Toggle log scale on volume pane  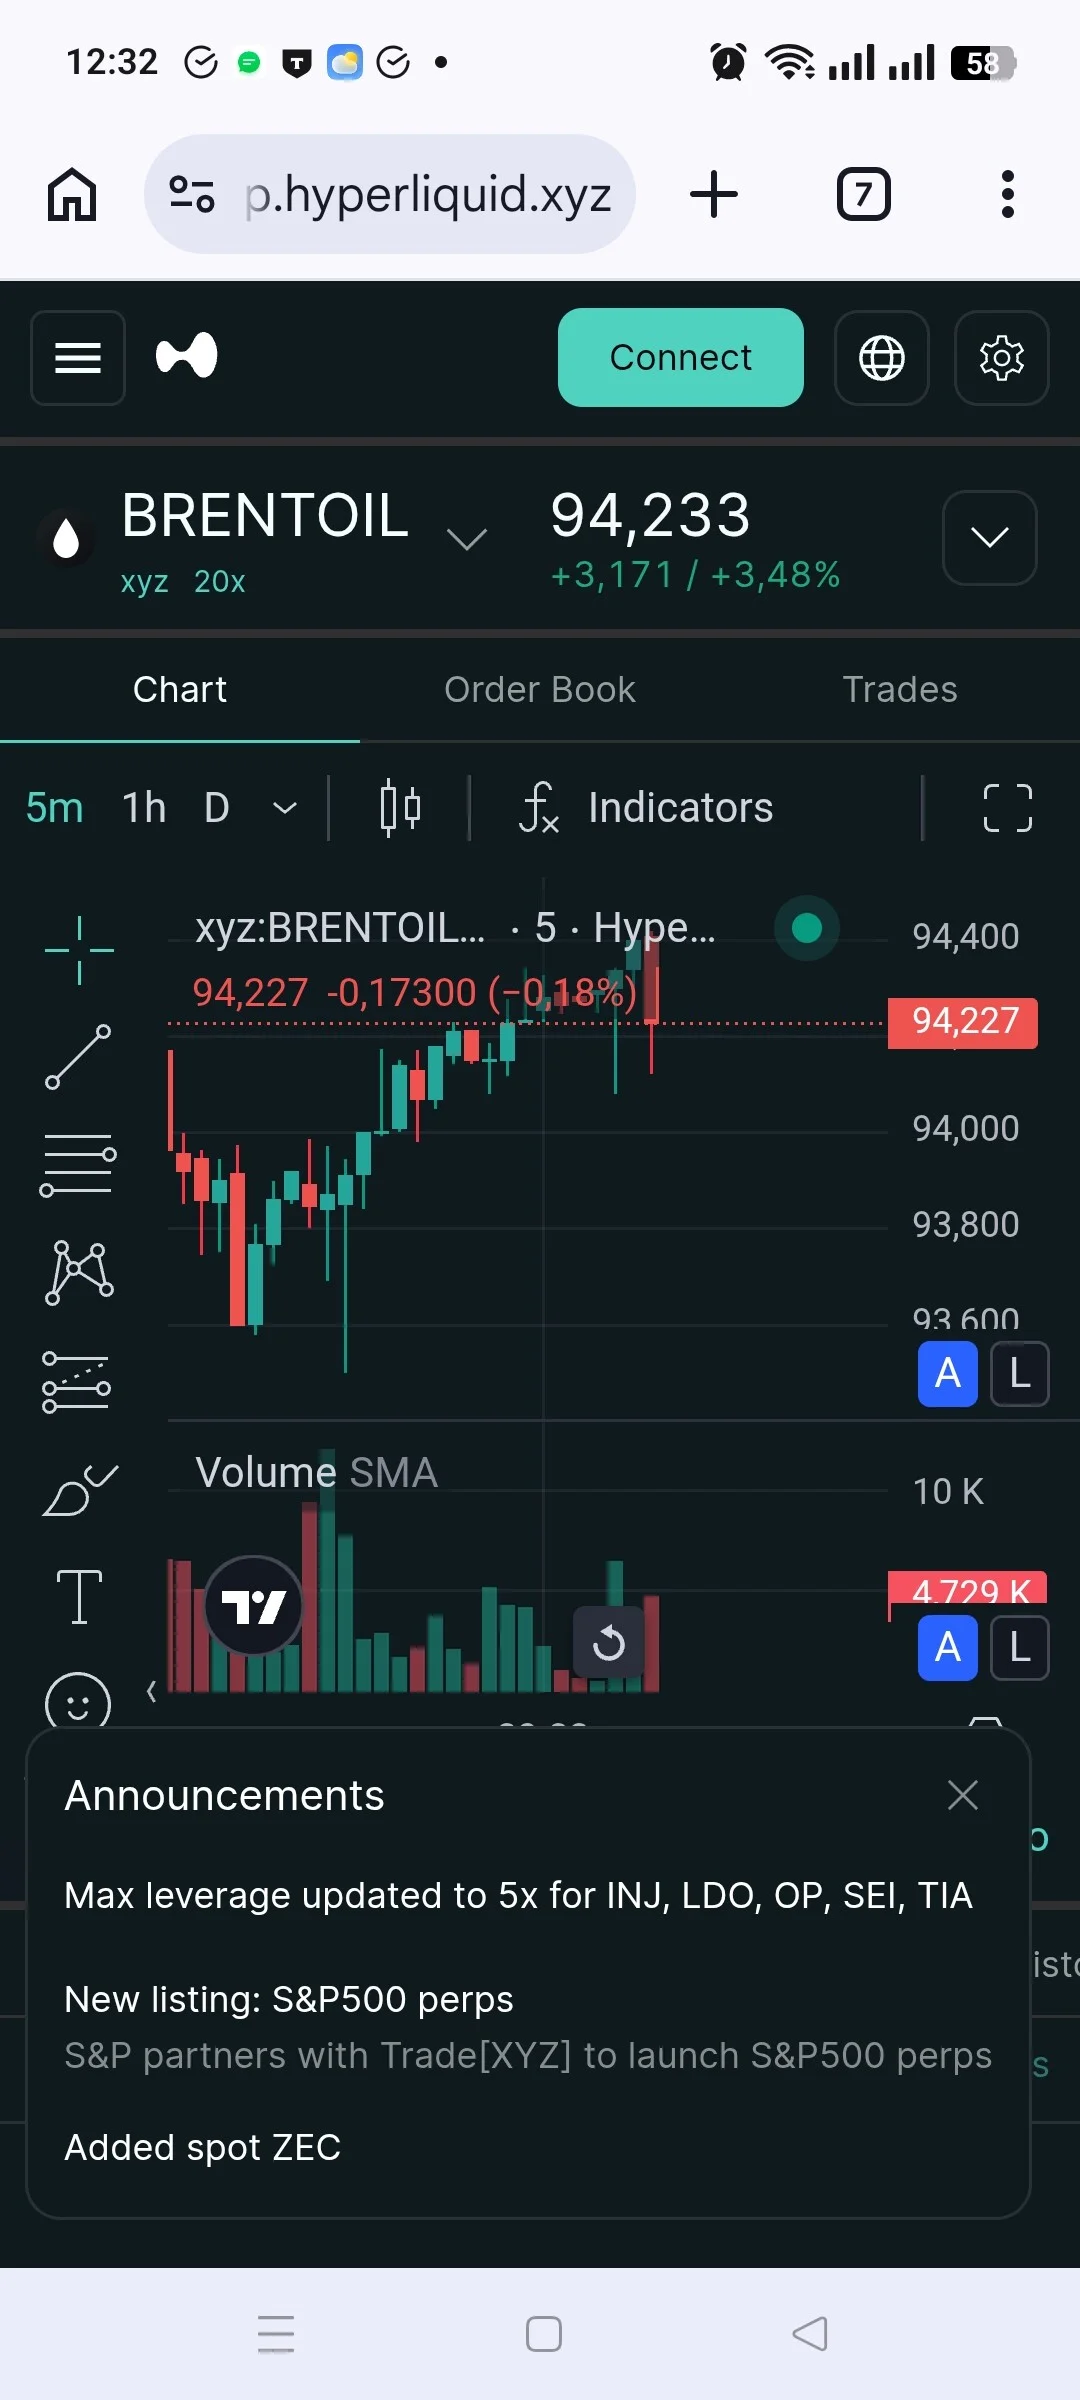[1020, 1648]
